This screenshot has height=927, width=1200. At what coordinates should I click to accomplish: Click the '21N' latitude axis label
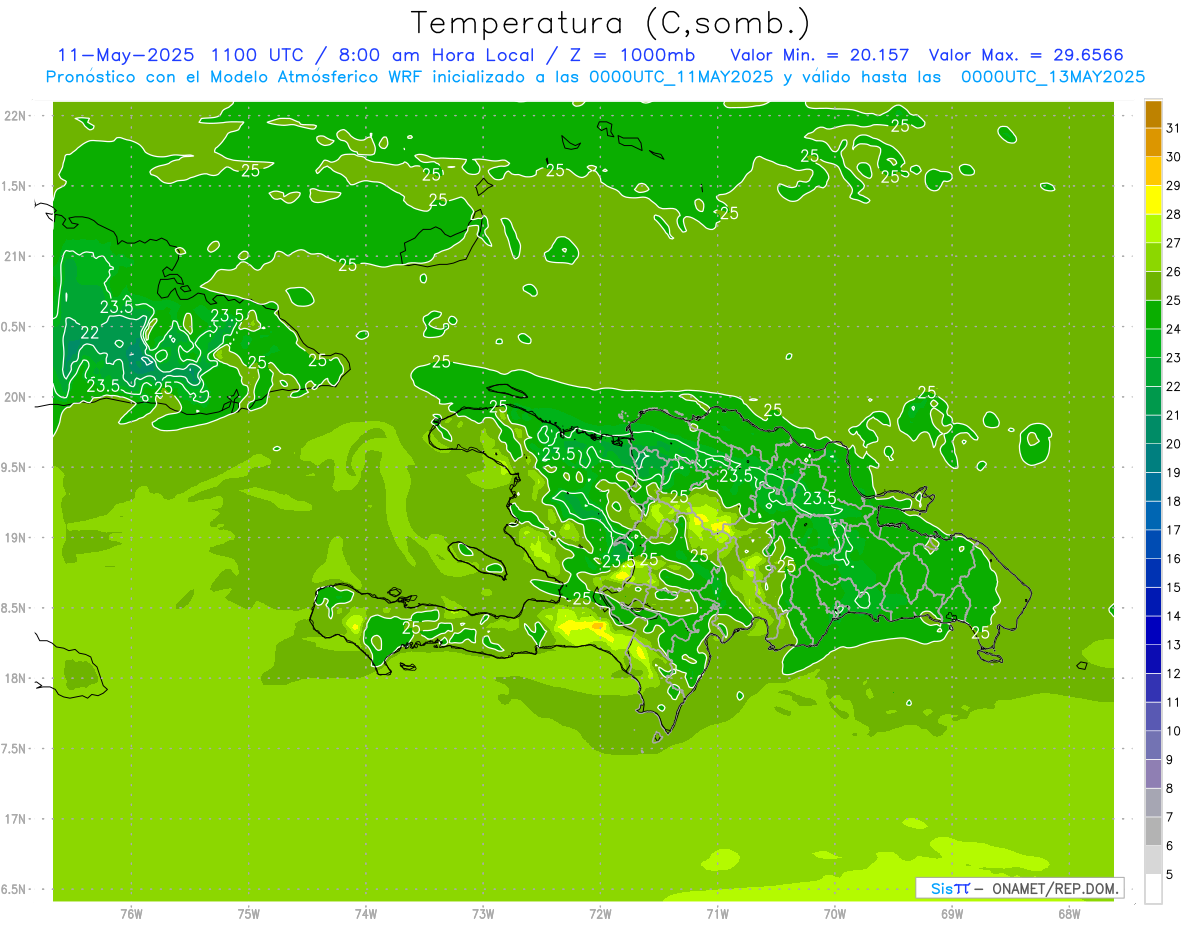point(16,256)
